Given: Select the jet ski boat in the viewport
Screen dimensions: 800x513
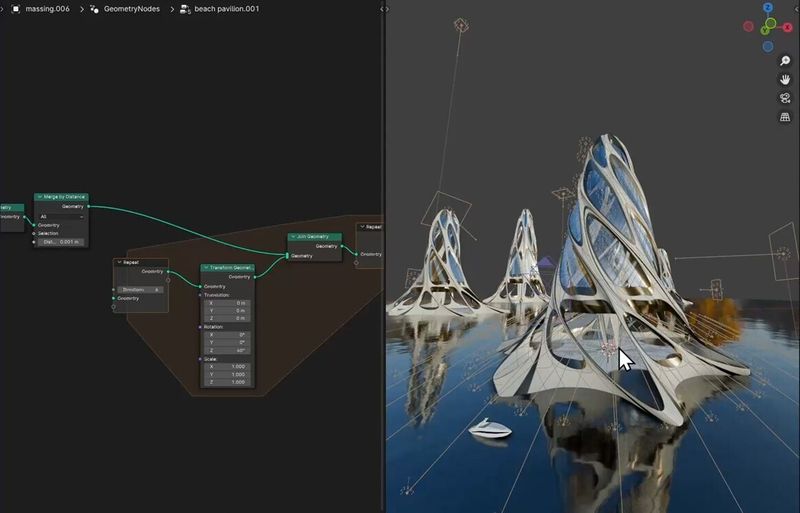Looking at the screenshot, I should [x=490, y=428].
